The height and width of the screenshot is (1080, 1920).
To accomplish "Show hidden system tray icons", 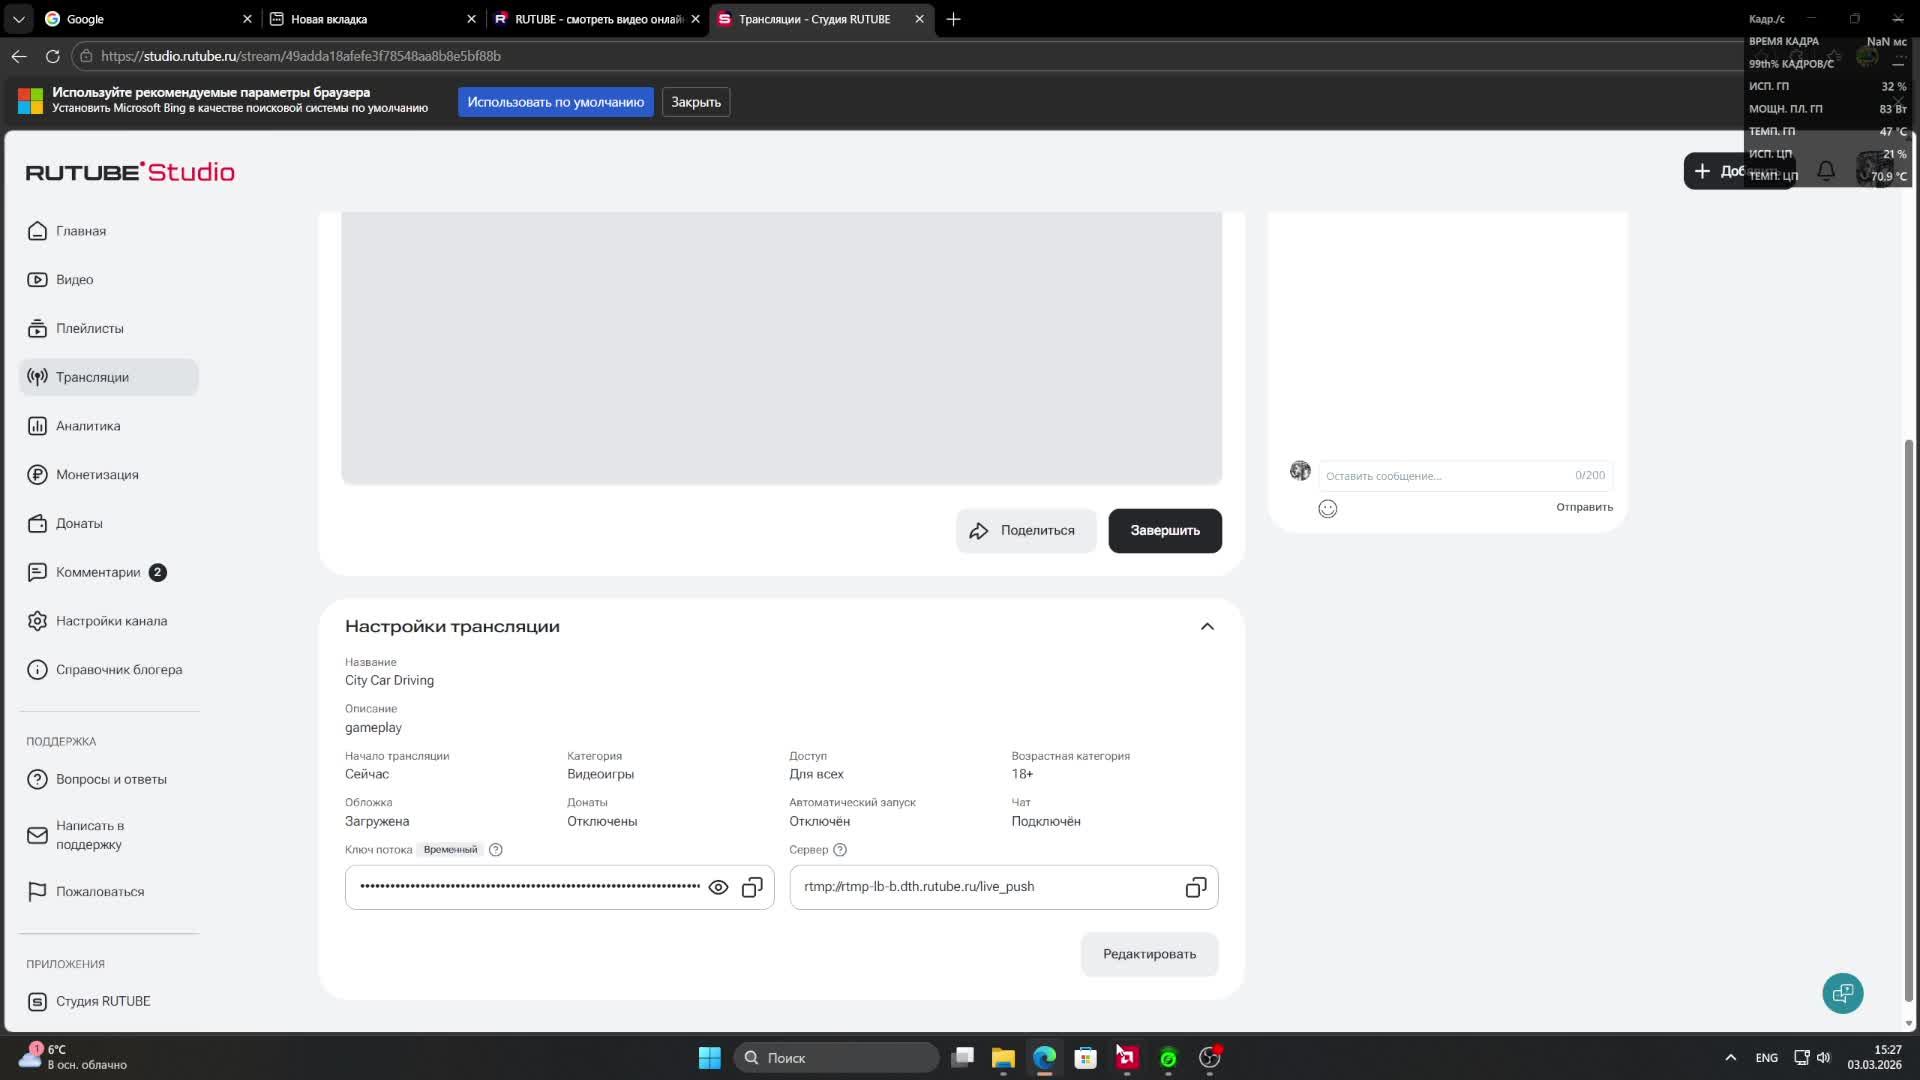I will pyautogui.click(x=1730, y=1058).
